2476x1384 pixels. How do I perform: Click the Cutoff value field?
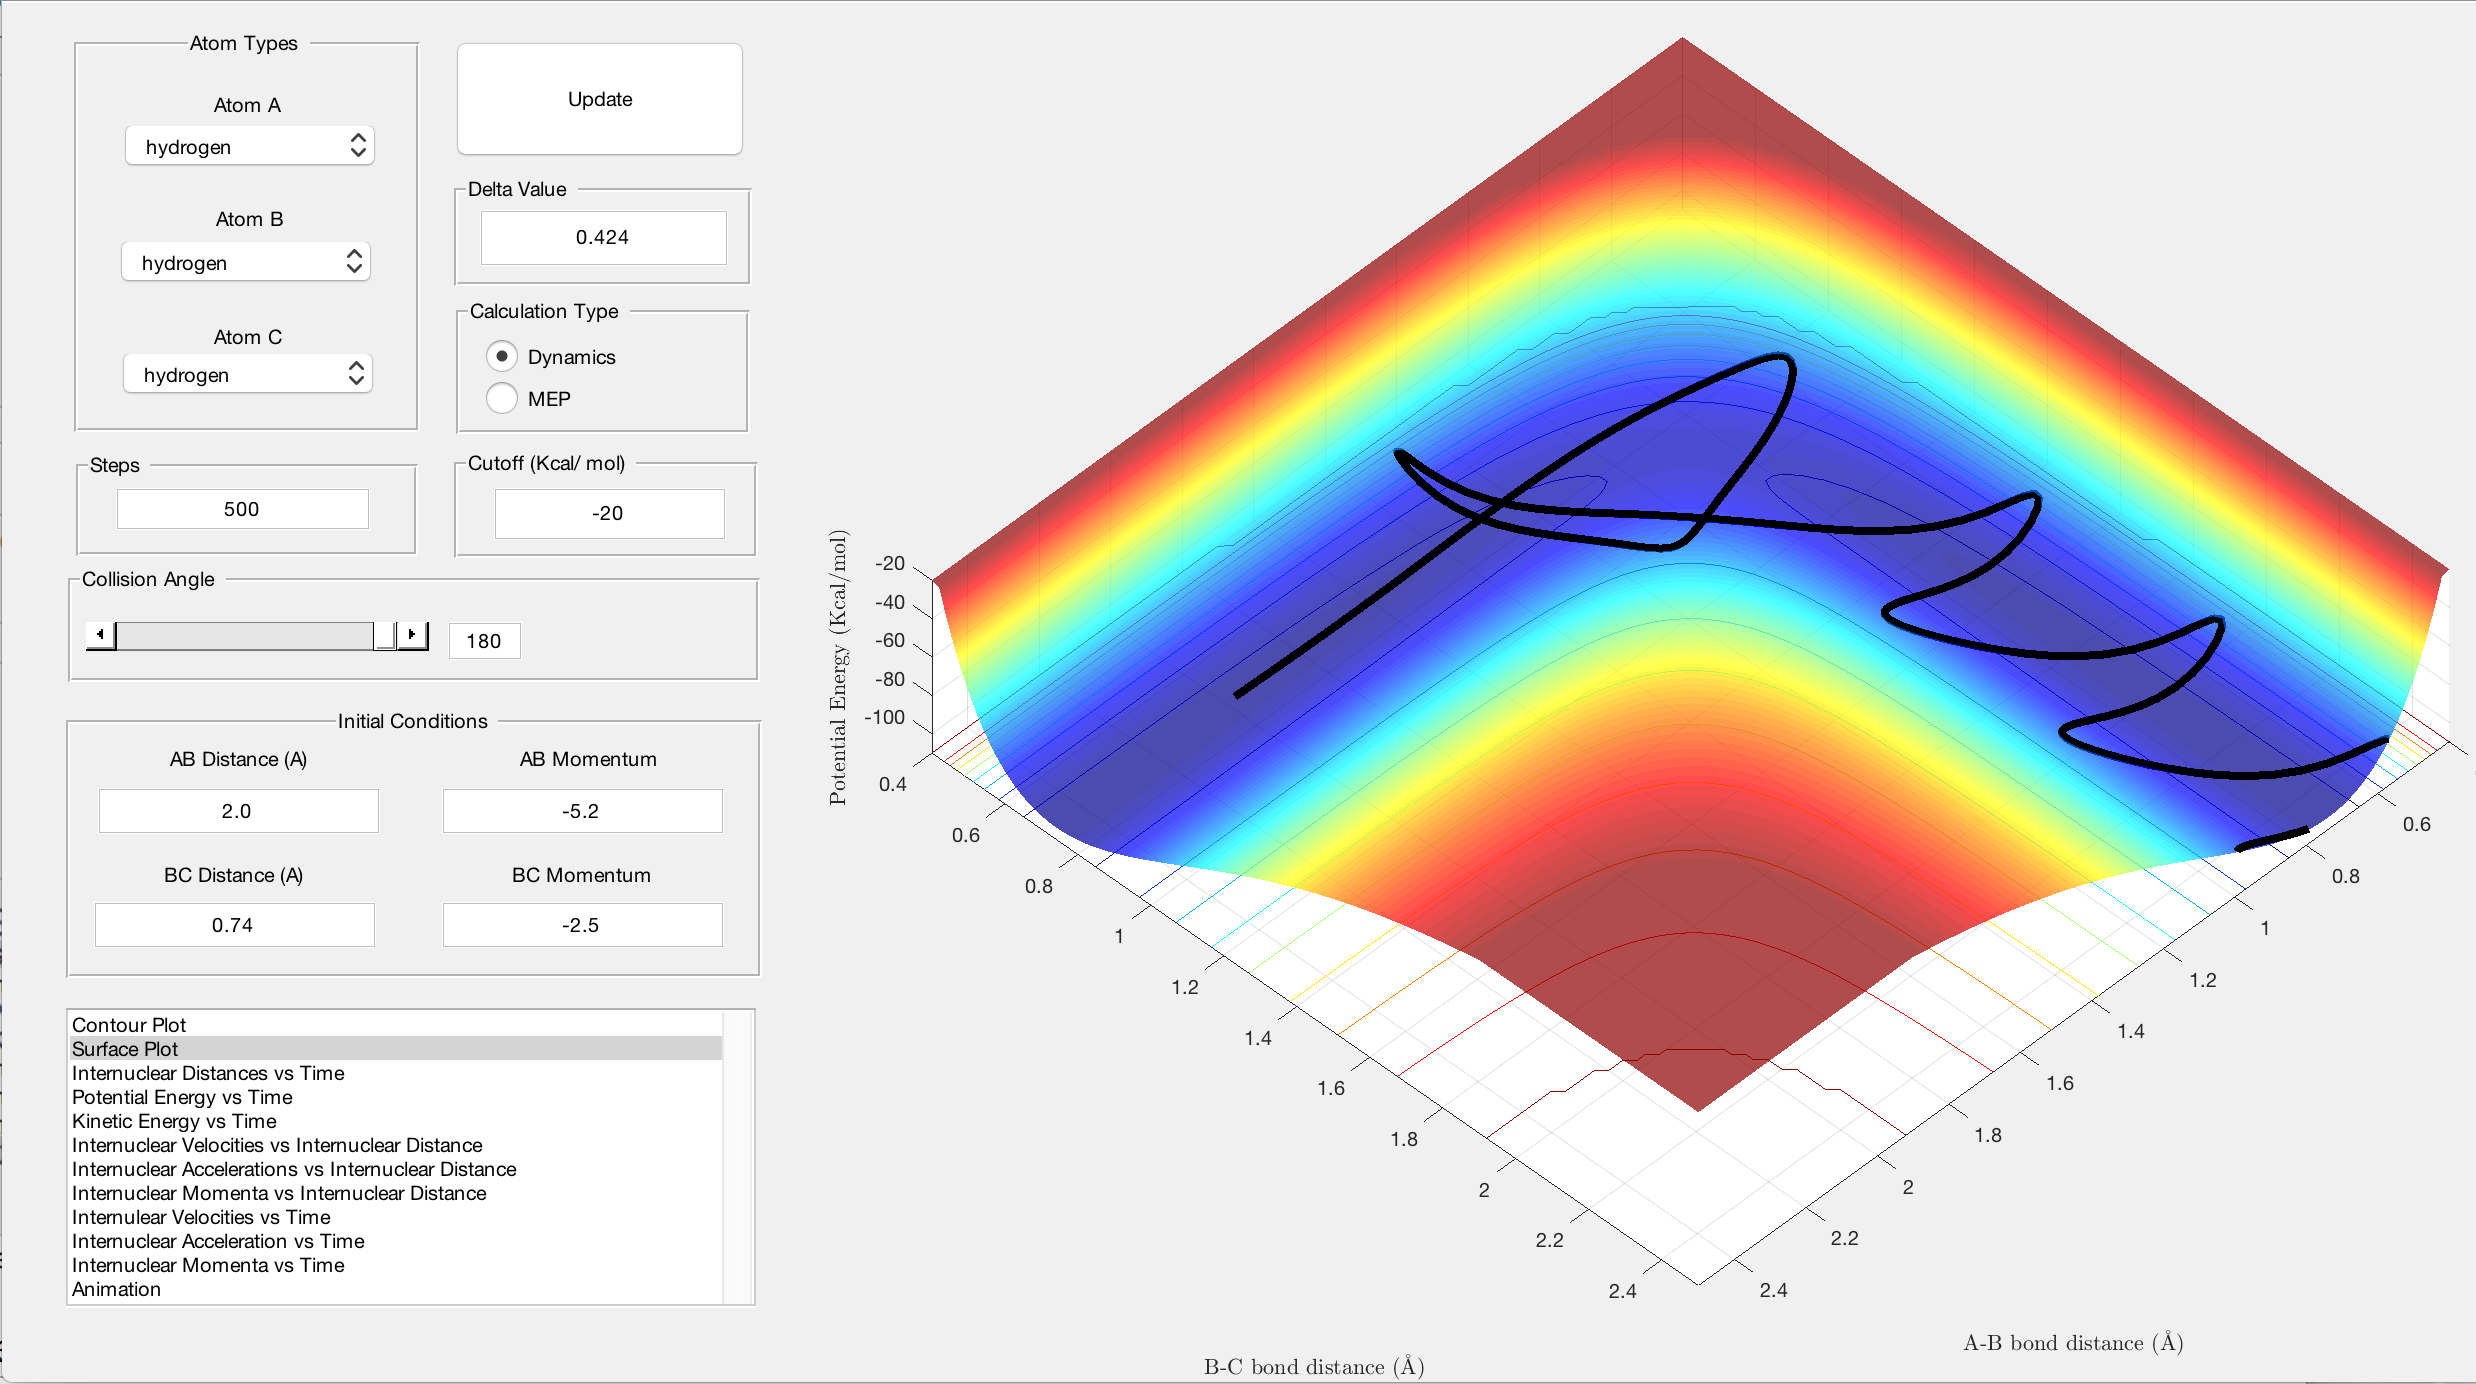(609, 513)
